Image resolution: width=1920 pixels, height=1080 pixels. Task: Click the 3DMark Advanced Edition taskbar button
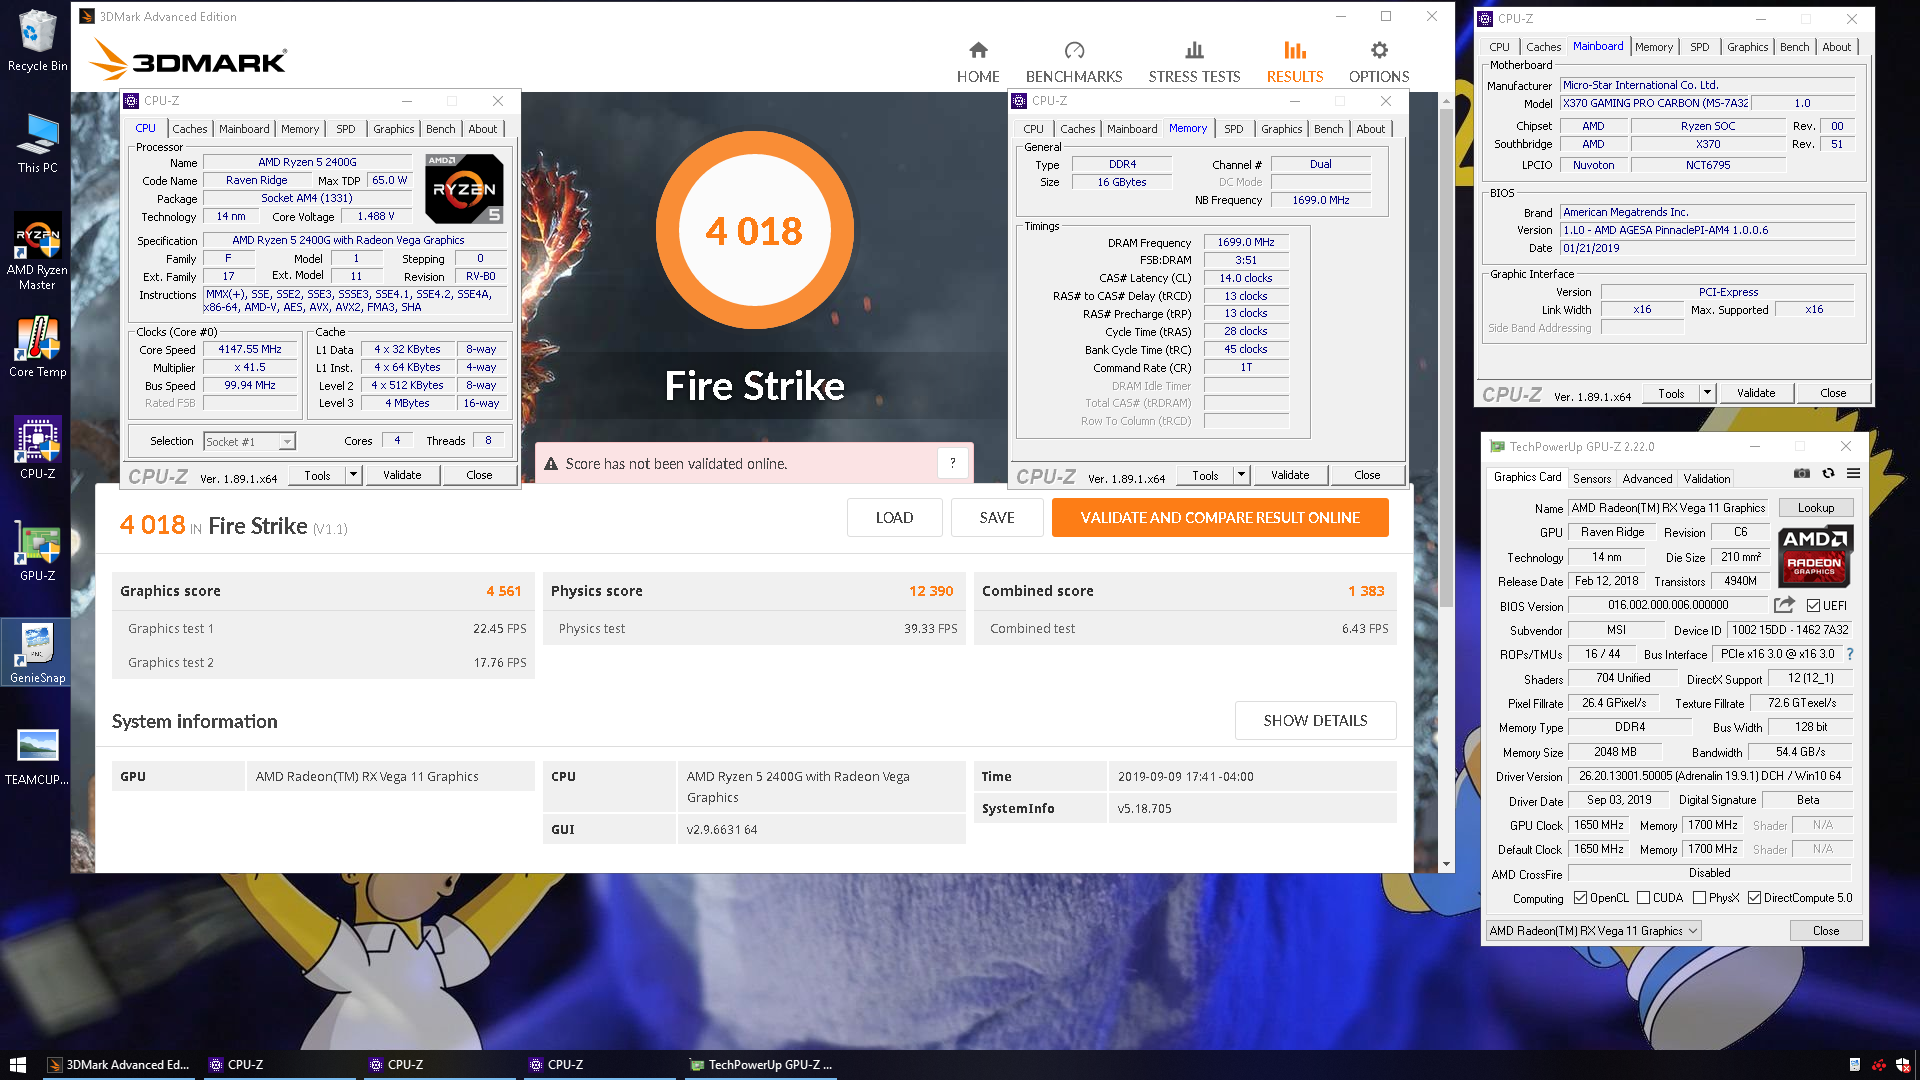pos(120,1065)
